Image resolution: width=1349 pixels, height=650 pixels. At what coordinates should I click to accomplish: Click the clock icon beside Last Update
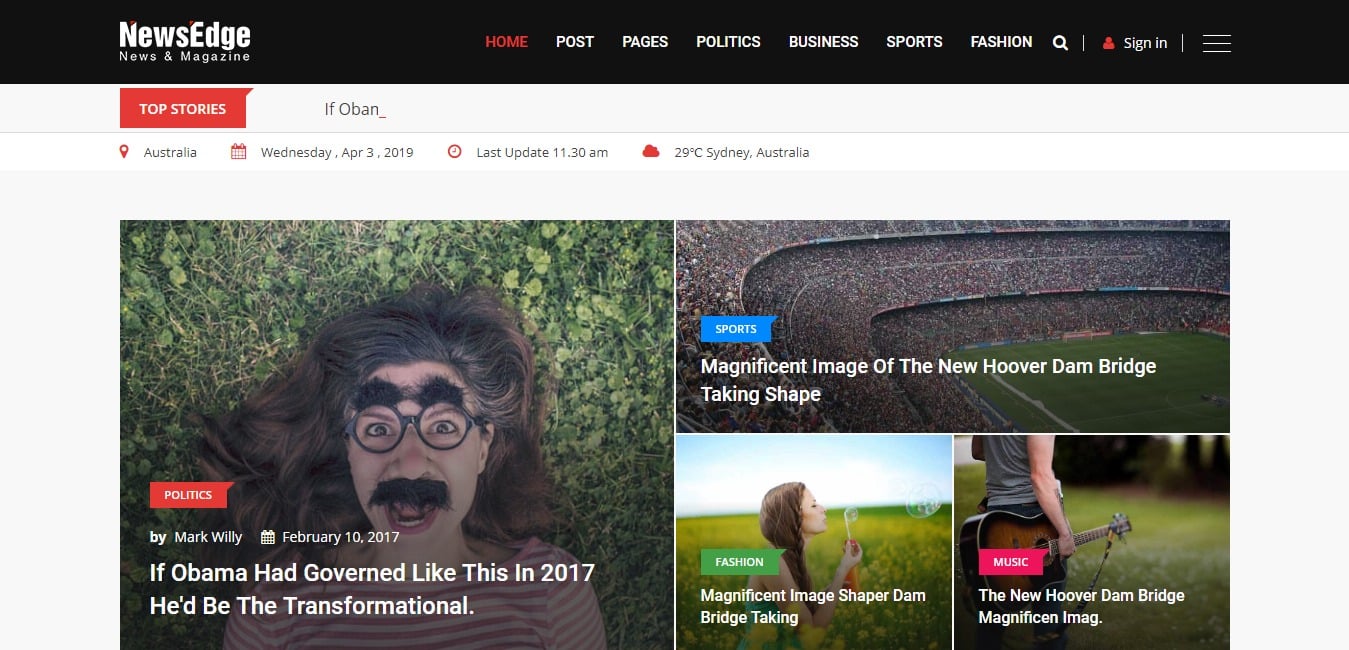pyautogui.click(x=455, y=152)
